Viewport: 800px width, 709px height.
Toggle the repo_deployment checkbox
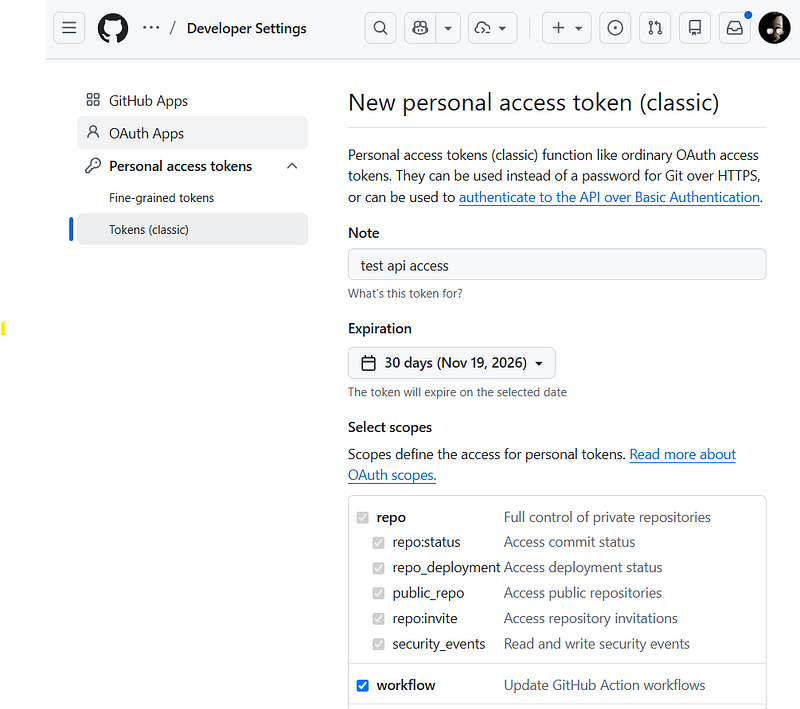[x=379, y=568]
